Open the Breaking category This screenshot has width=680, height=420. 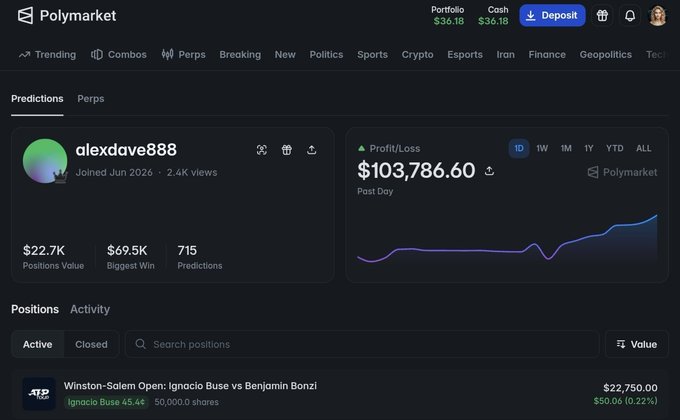pos(240,55)
